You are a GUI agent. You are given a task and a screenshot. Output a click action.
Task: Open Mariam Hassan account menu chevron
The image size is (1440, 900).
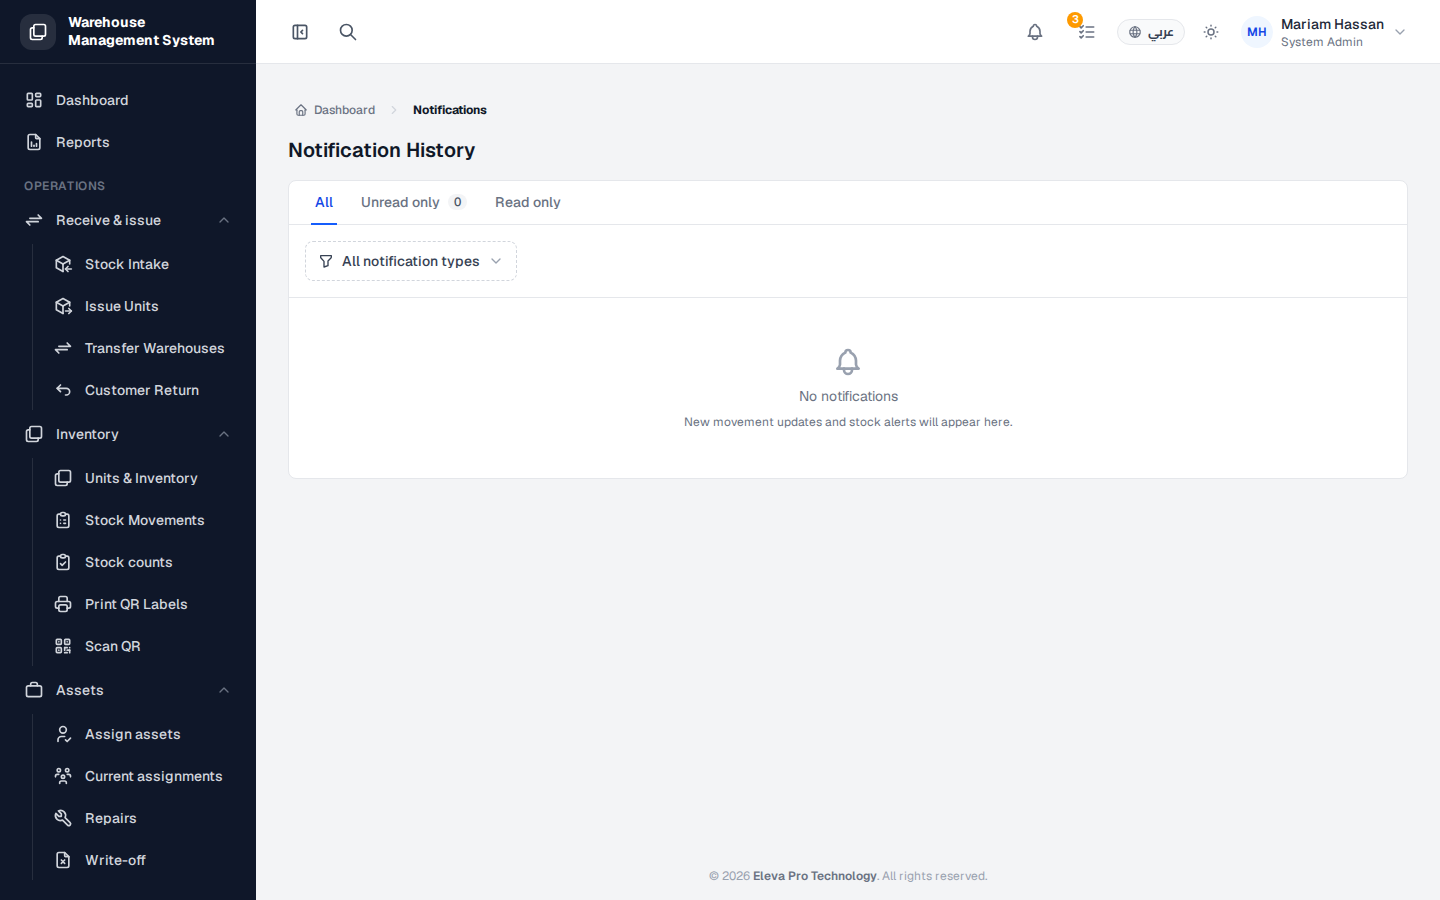coord(1400,32)
